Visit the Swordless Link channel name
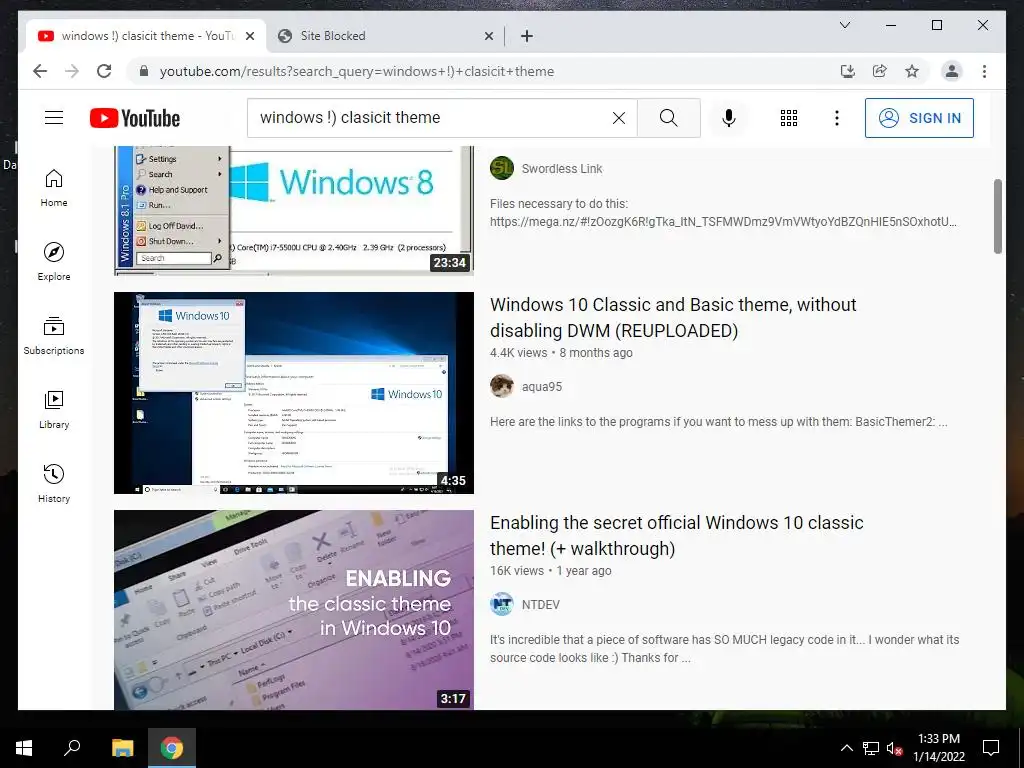 (562, 168)
